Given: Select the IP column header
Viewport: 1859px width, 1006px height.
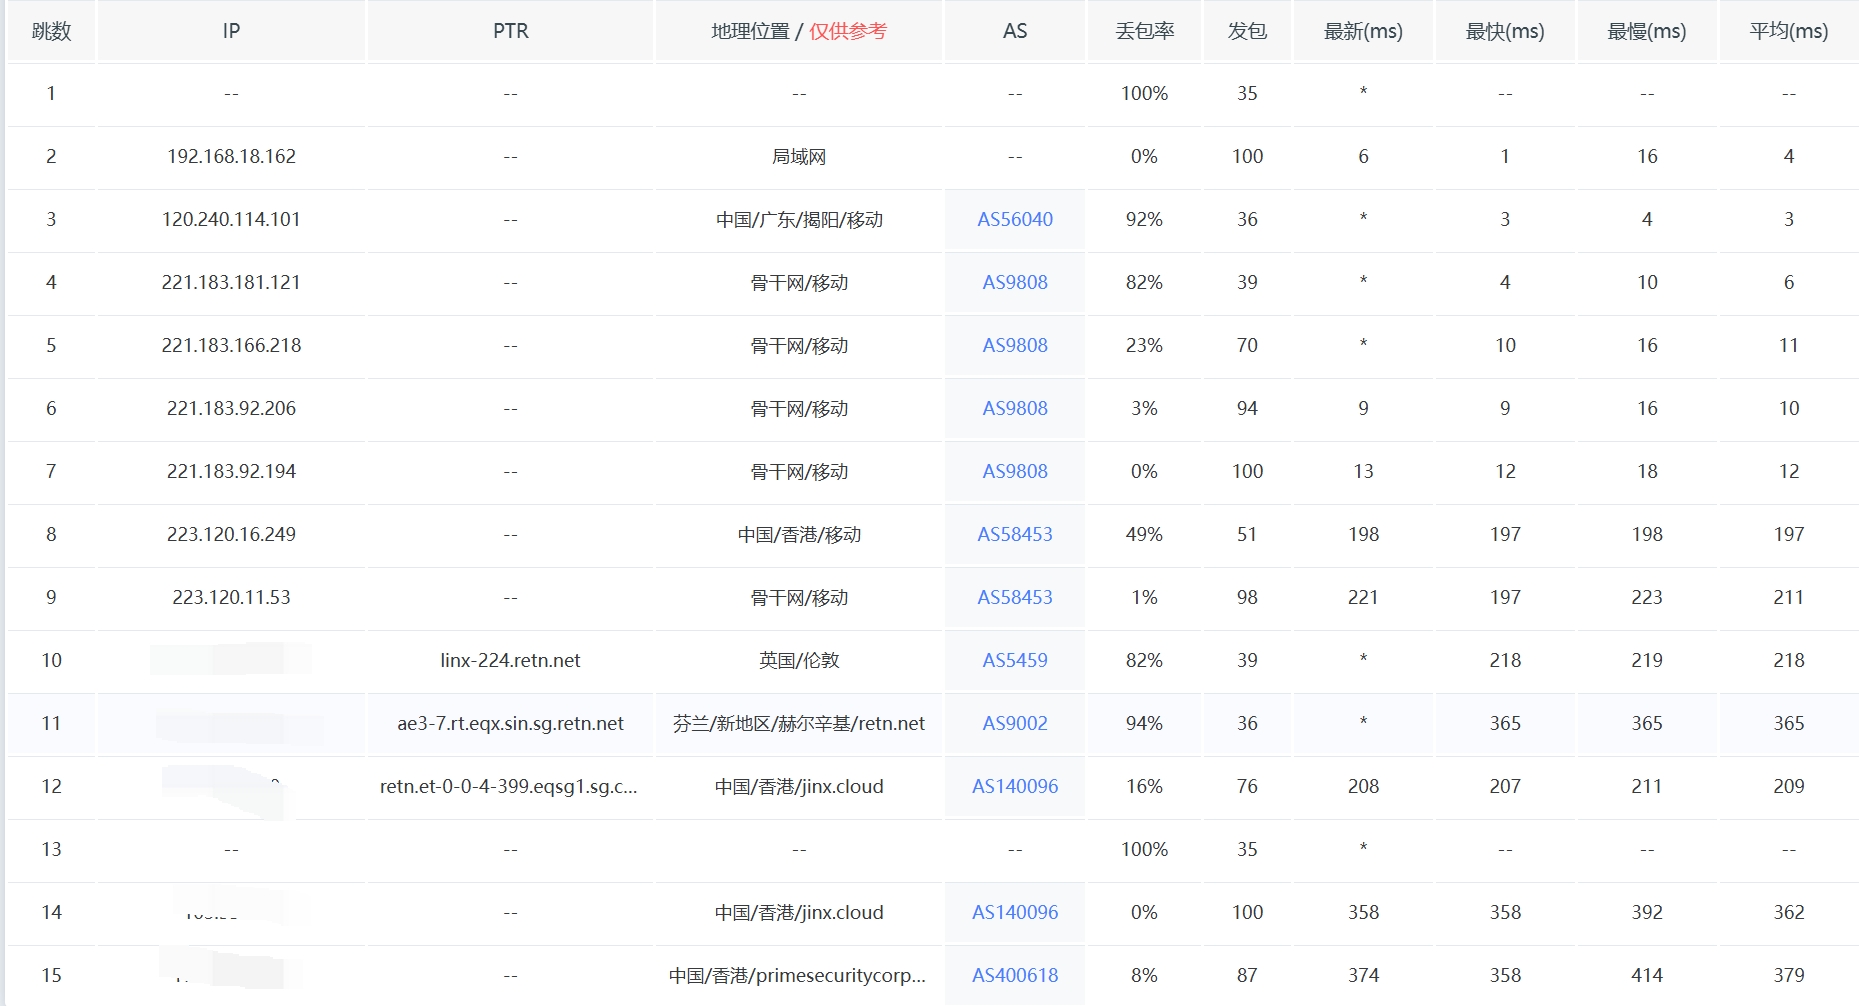Looking at the screenshot, I should pos(231,31).
